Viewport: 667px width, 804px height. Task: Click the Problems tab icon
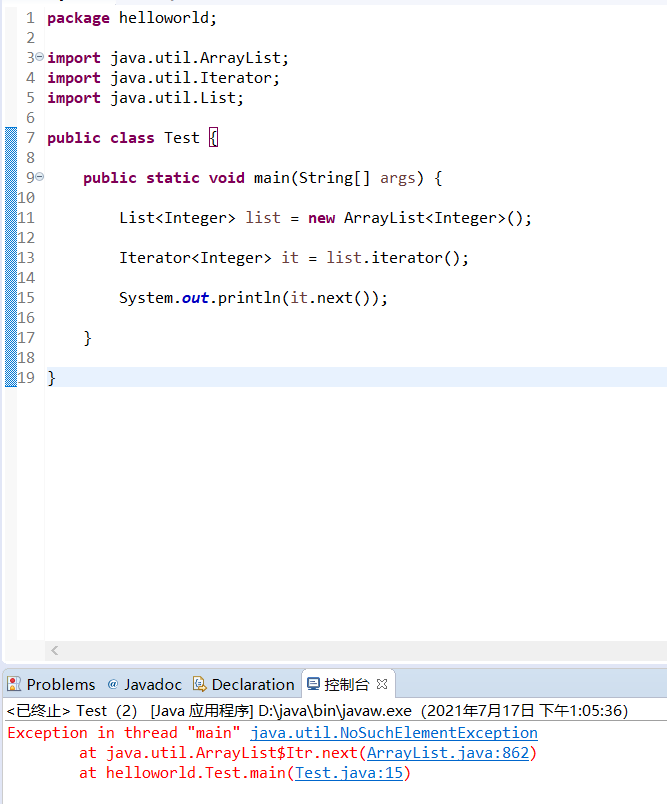14,684
